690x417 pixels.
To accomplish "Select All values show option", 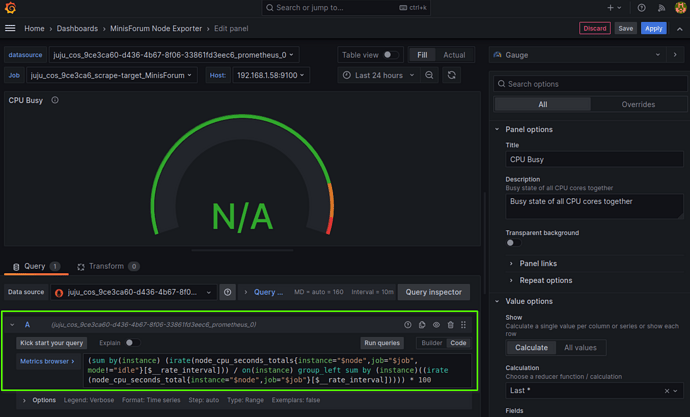I will tap(580, 348).
